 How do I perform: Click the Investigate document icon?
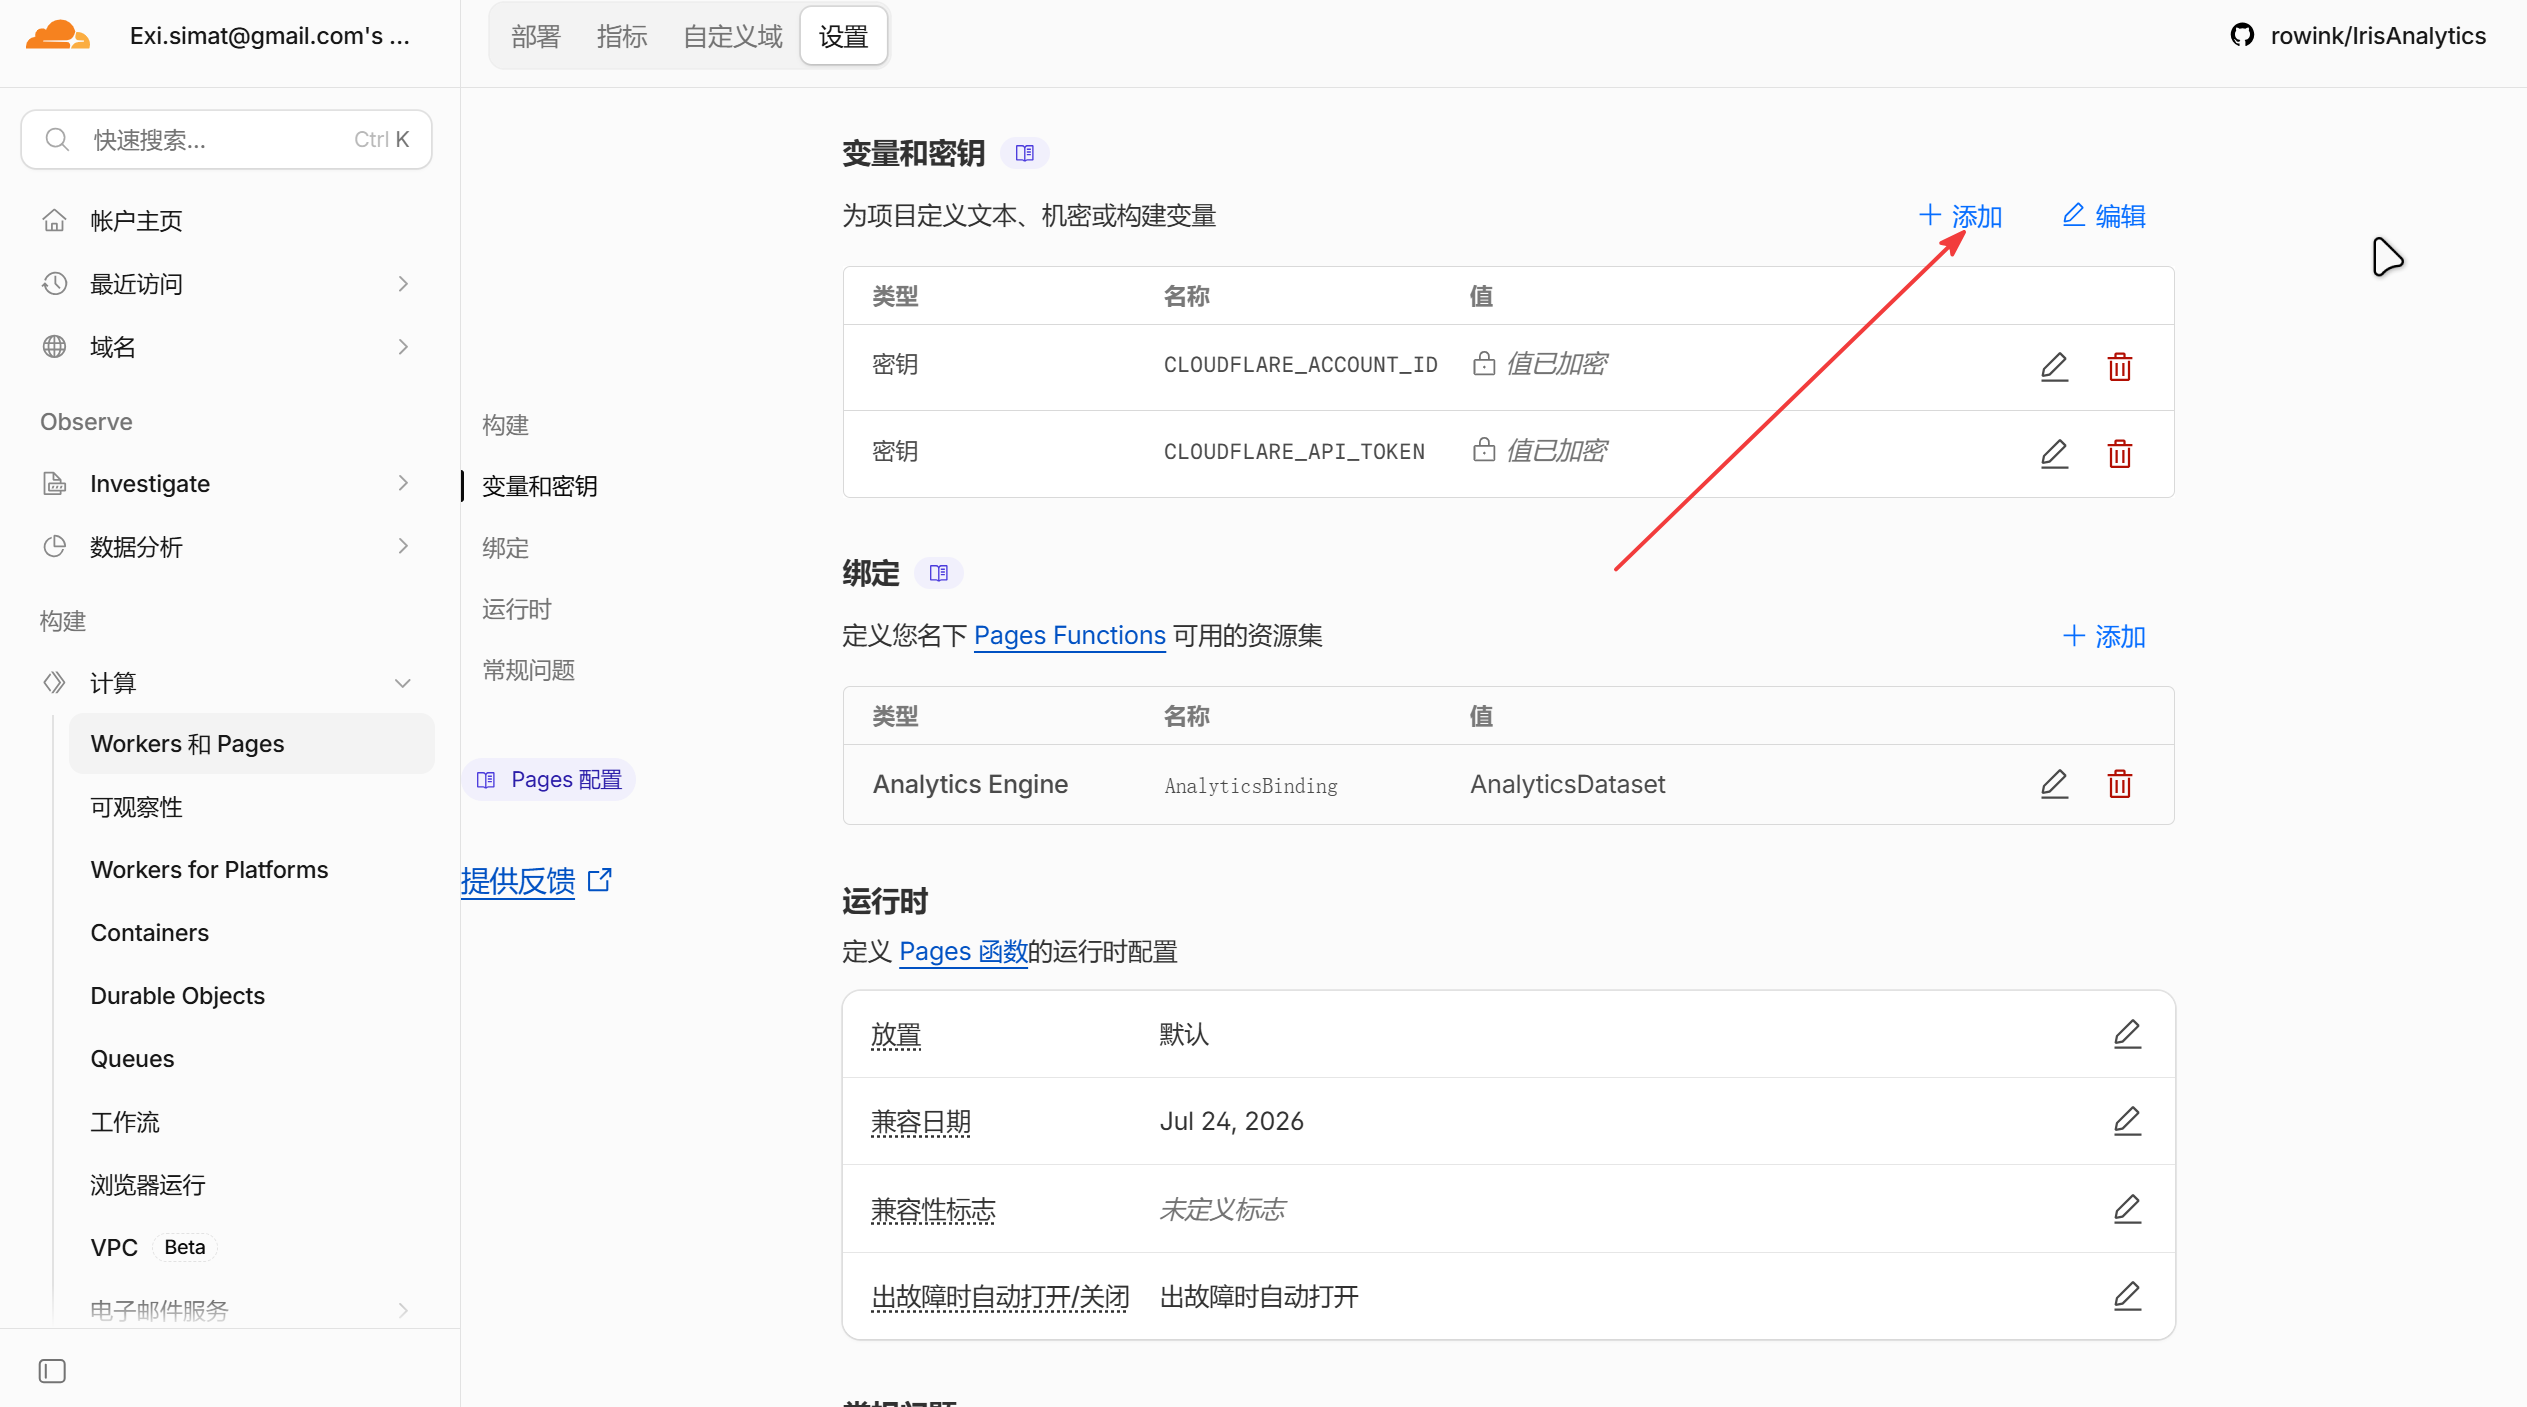[55, 484]
